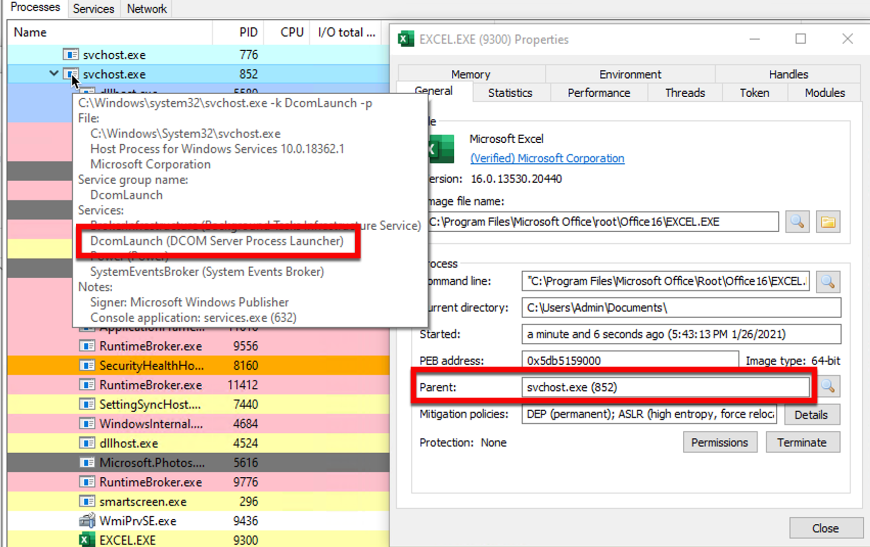The width and height of the screenshot is (870, 547).
Task: Click the Excel icon in Properties title bar
Action: tap(406, 39)
